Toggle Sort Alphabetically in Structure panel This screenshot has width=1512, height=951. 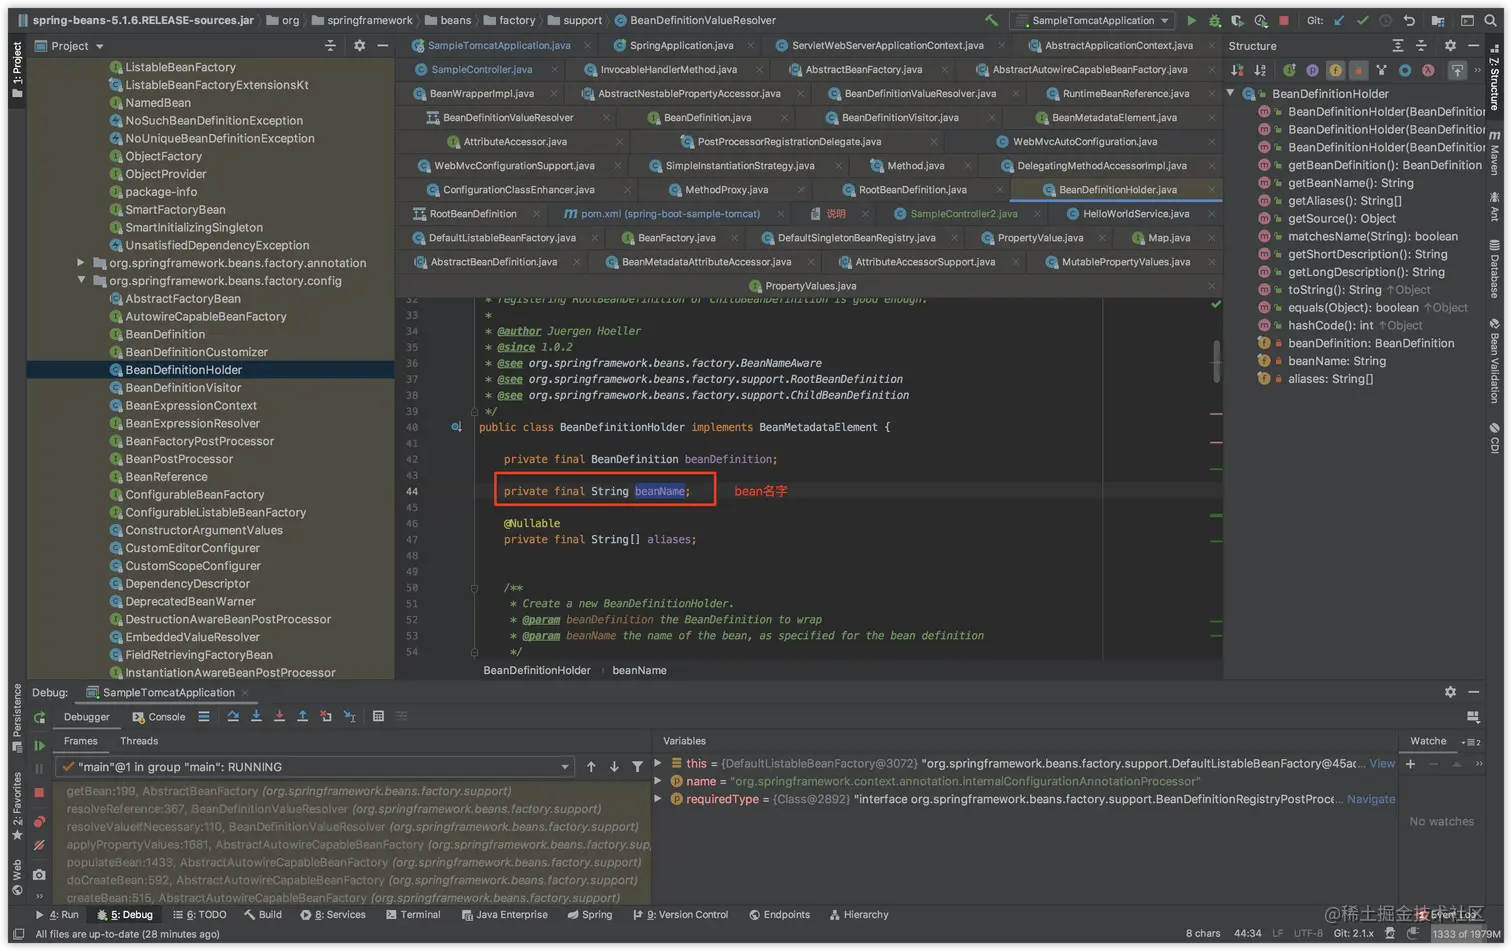coord(1260,70)
